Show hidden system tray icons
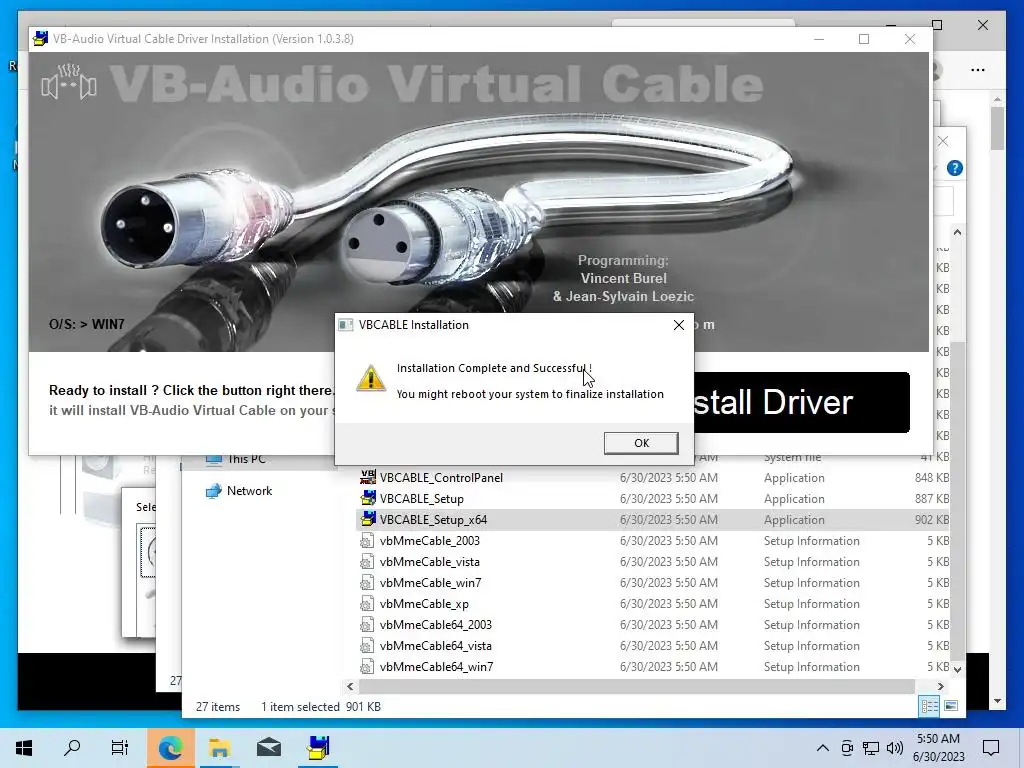The width and height of the screenshot is (1024, 768). 823,748
